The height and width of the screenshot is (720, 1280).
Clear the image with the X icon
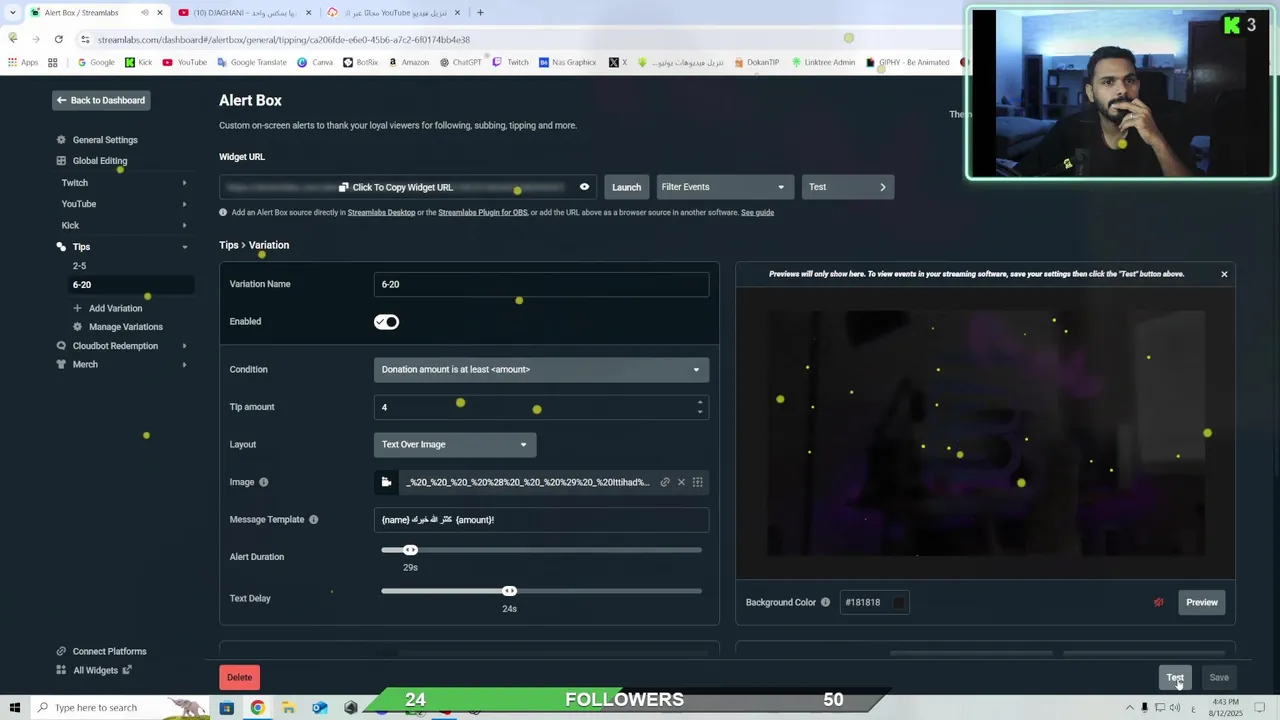[681, 482]
